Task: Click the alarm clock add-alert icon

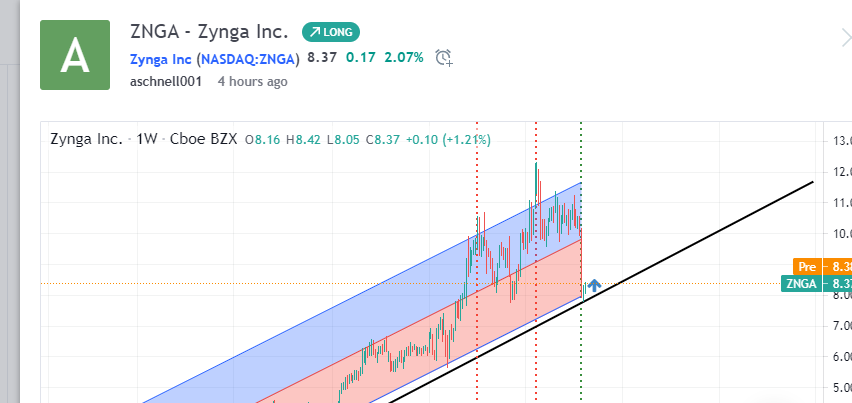Action: tap(444, 57)
